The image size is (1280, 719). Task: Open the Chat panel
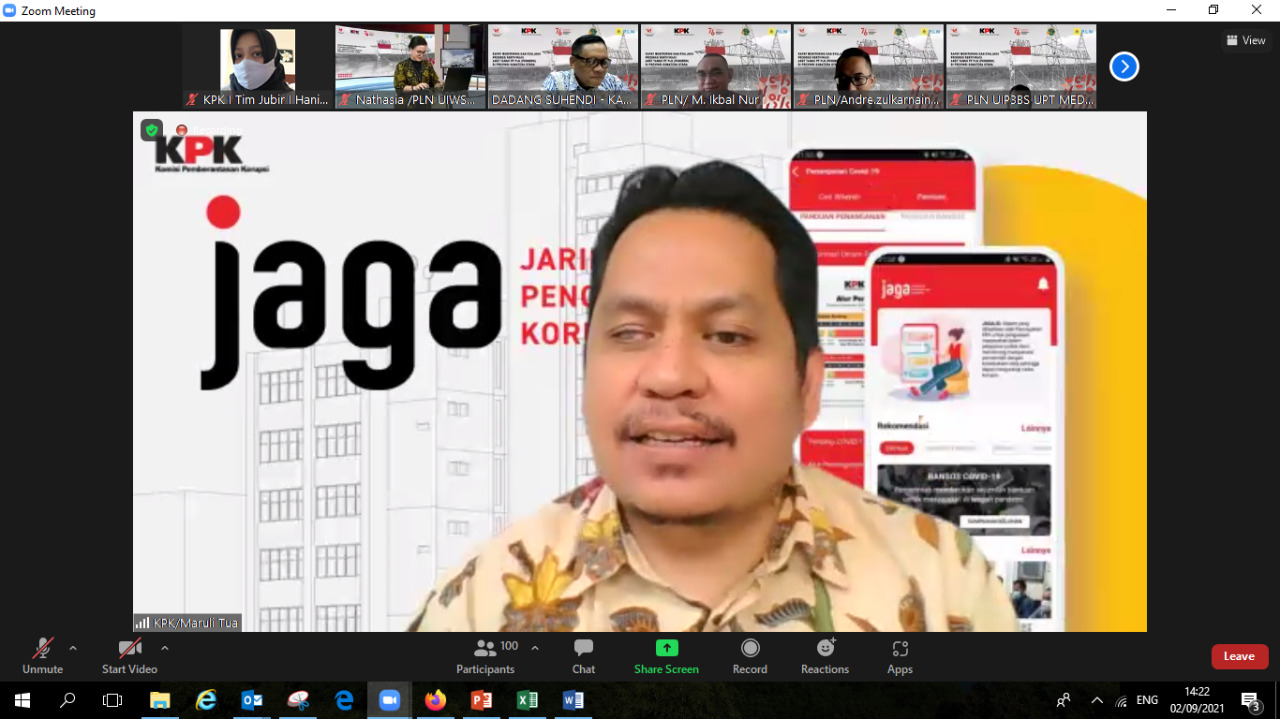tap(584, 656)
